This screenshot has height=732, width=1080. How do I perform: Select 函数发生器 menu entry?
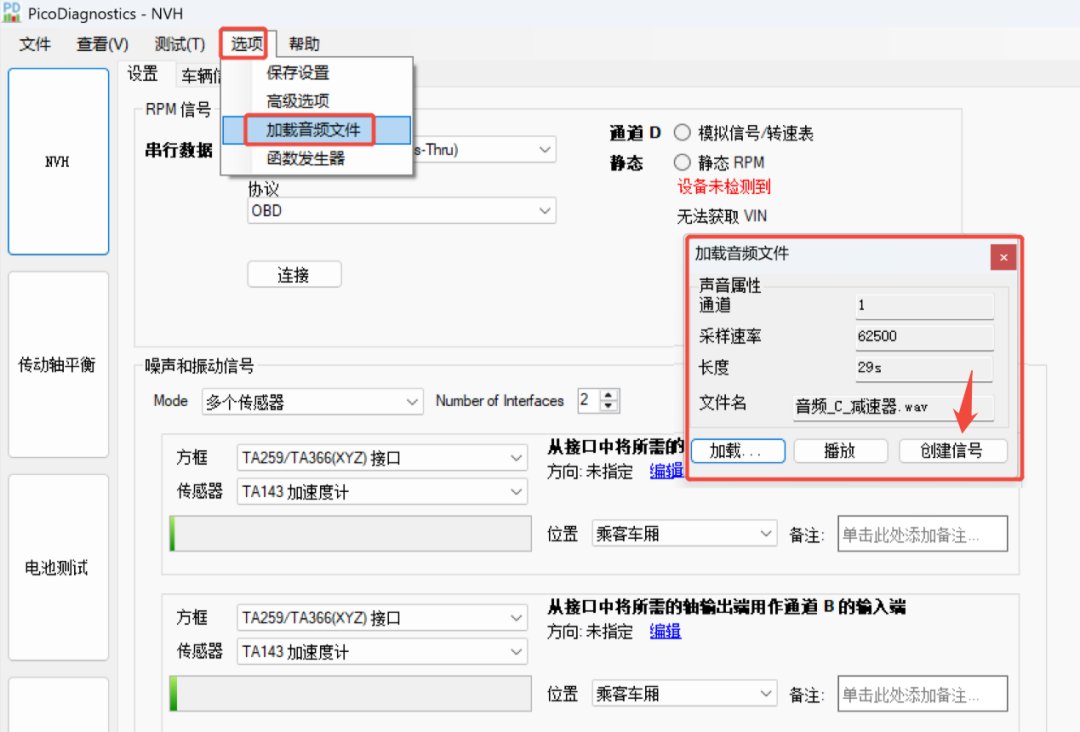317,158
